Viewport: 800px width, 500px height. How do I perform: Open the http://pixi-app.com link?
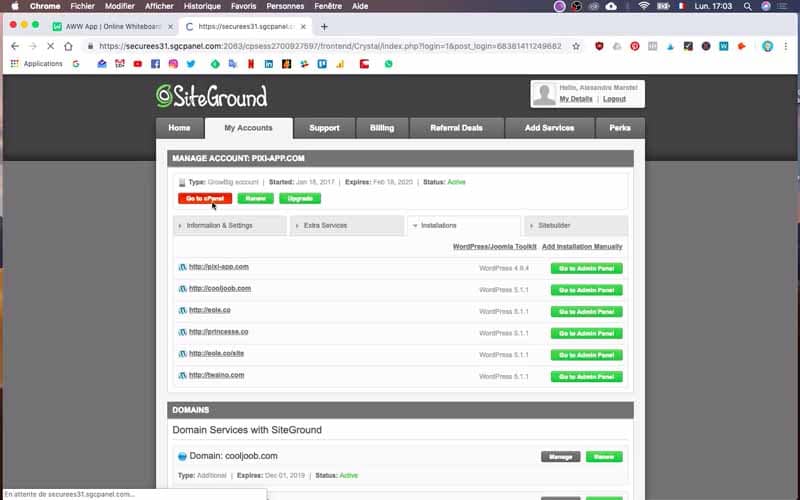219,267
